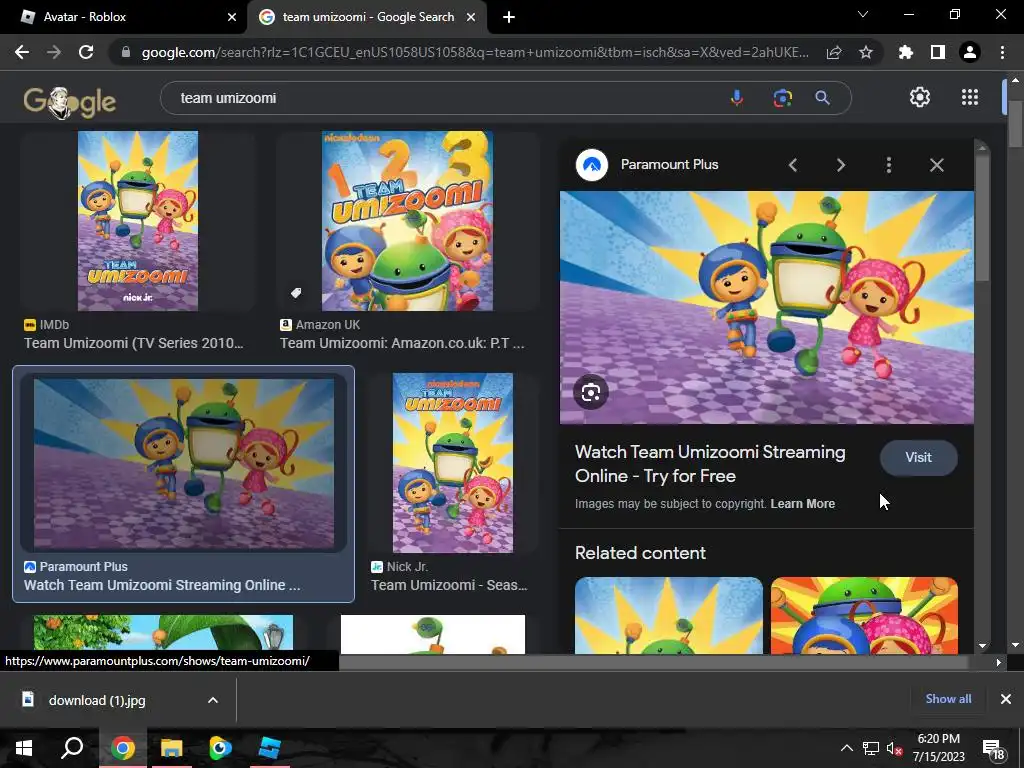
Task: Open the IMDb Team Umizoomi image result
Action: click(138, 221)
